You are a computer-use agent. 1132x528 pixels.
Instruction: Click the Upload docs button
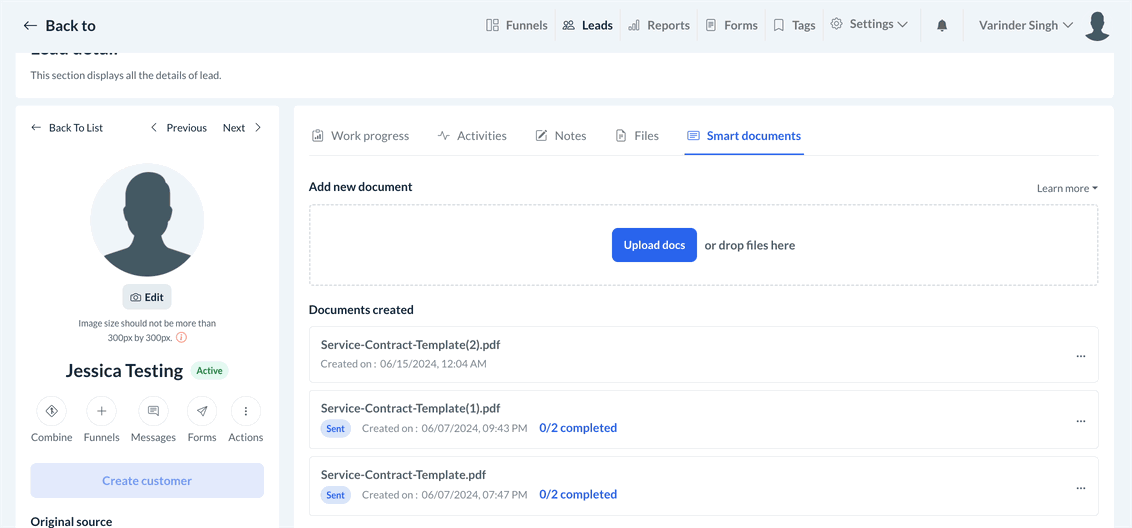(x=654, y=245)
